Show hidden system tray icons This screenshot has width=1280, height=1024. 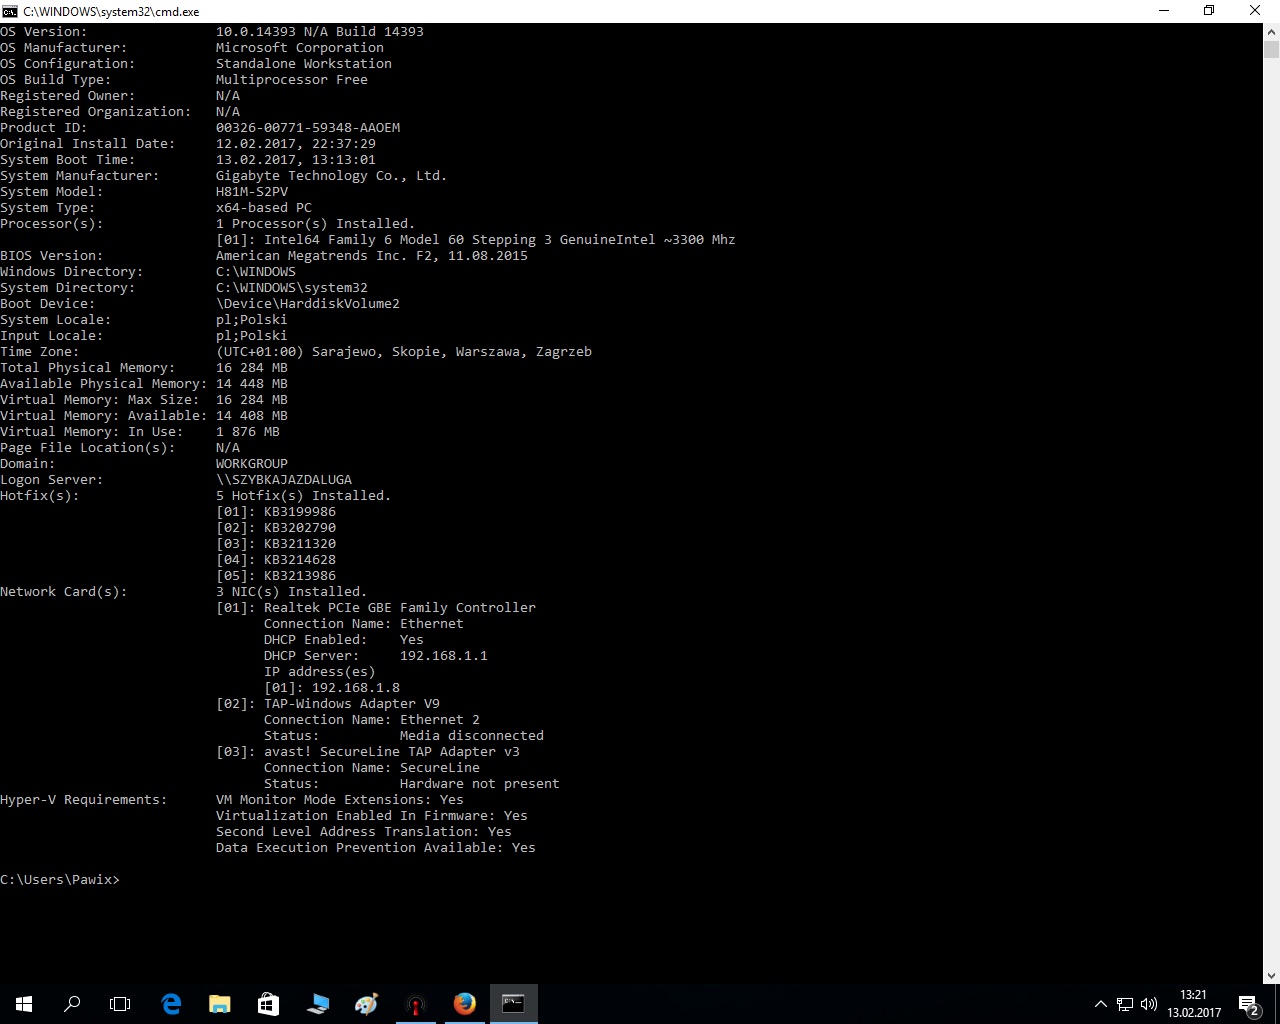click(1100, 1004)
